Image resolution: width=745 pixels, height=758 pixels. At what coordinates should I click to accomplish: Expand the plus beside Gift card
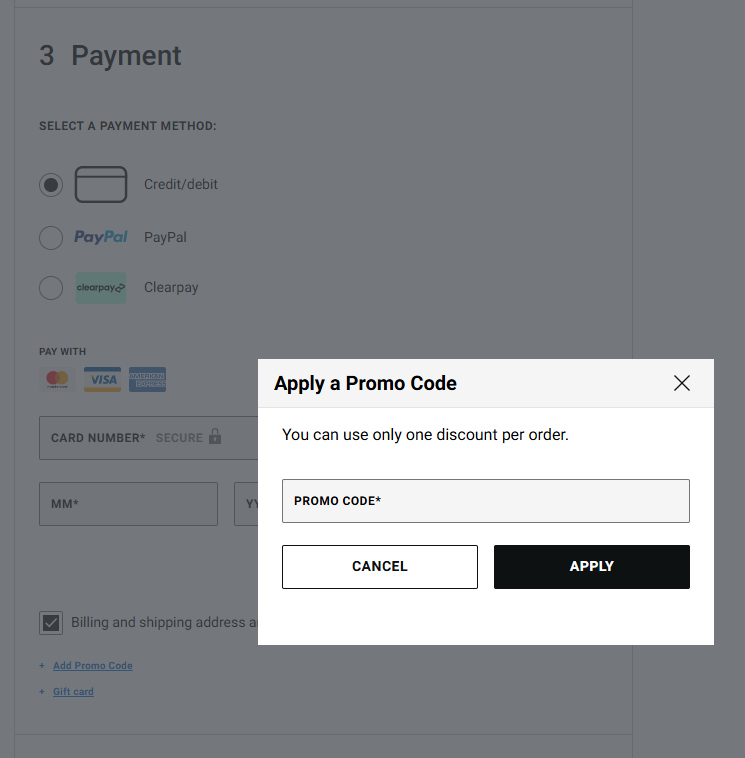click(42, 692)
